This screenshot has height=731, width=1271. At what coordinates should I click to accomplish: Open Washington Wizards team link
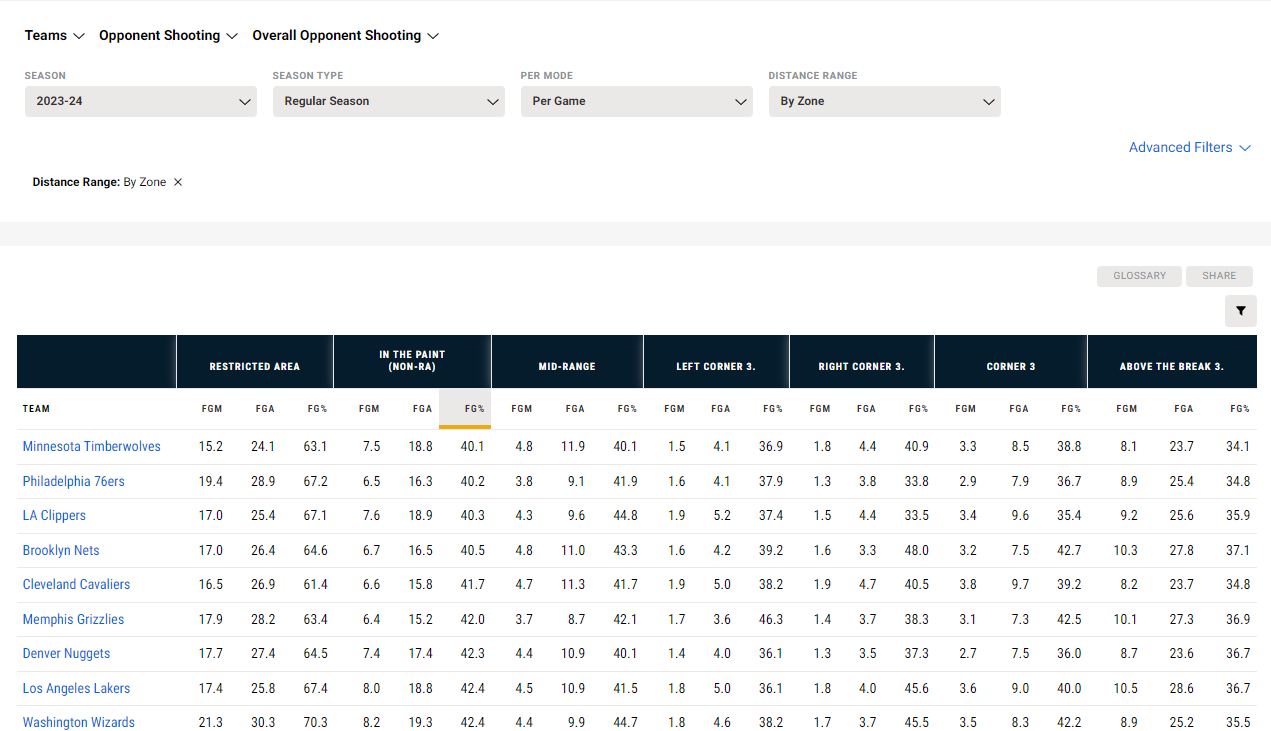coord(79,723)
